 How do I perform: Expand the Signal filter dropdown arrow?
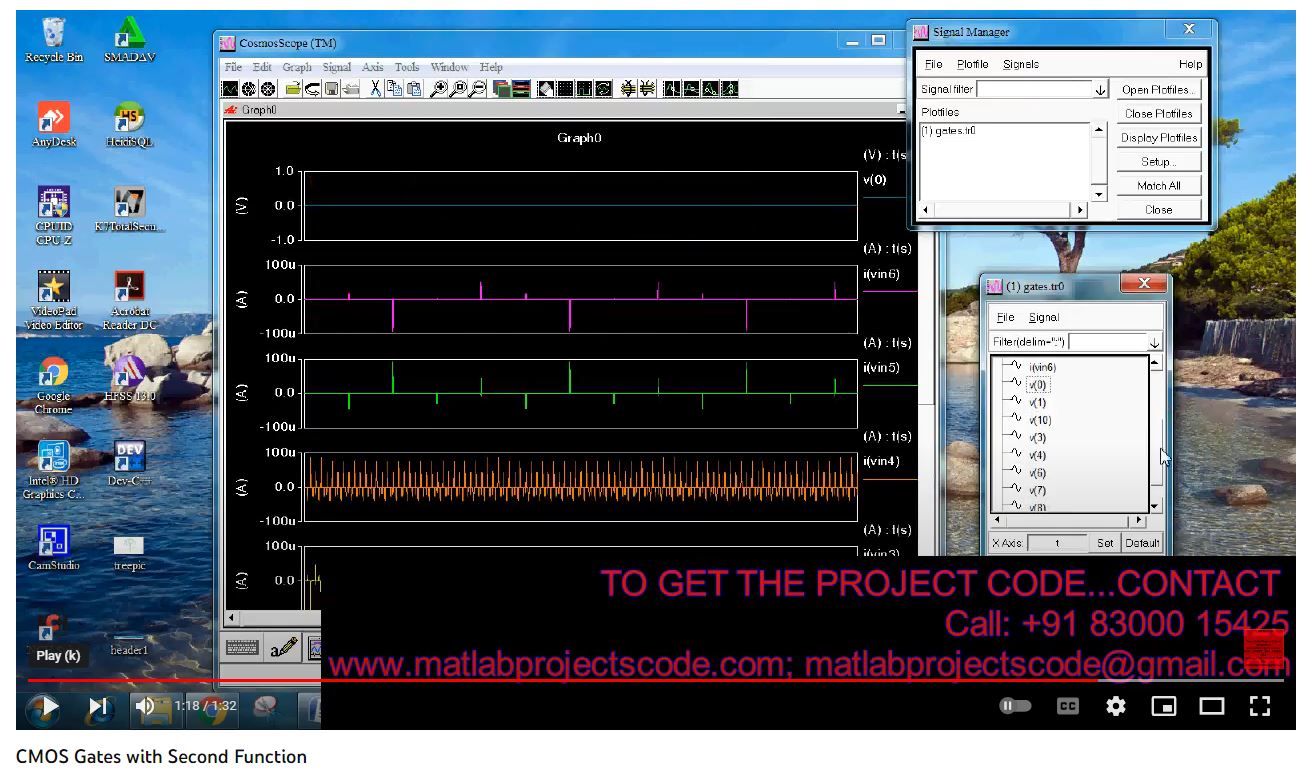pyautogui.click(x=1100, y=90)
